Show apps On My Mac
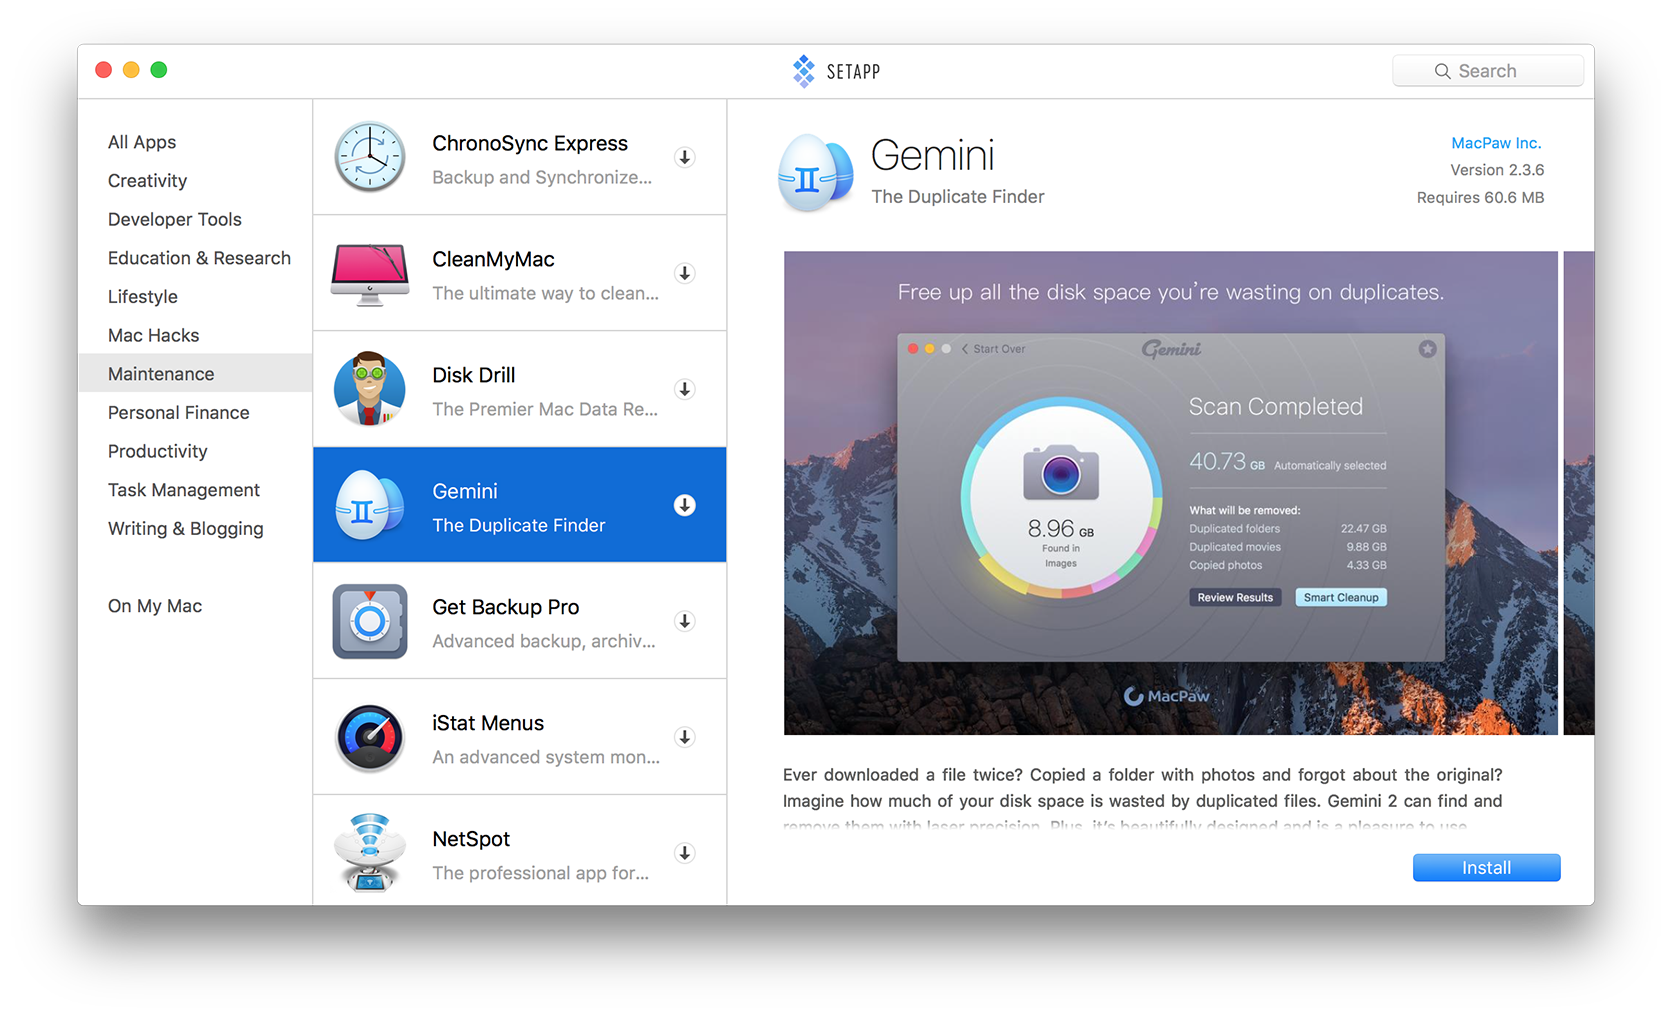 click(x=155, y=606)
